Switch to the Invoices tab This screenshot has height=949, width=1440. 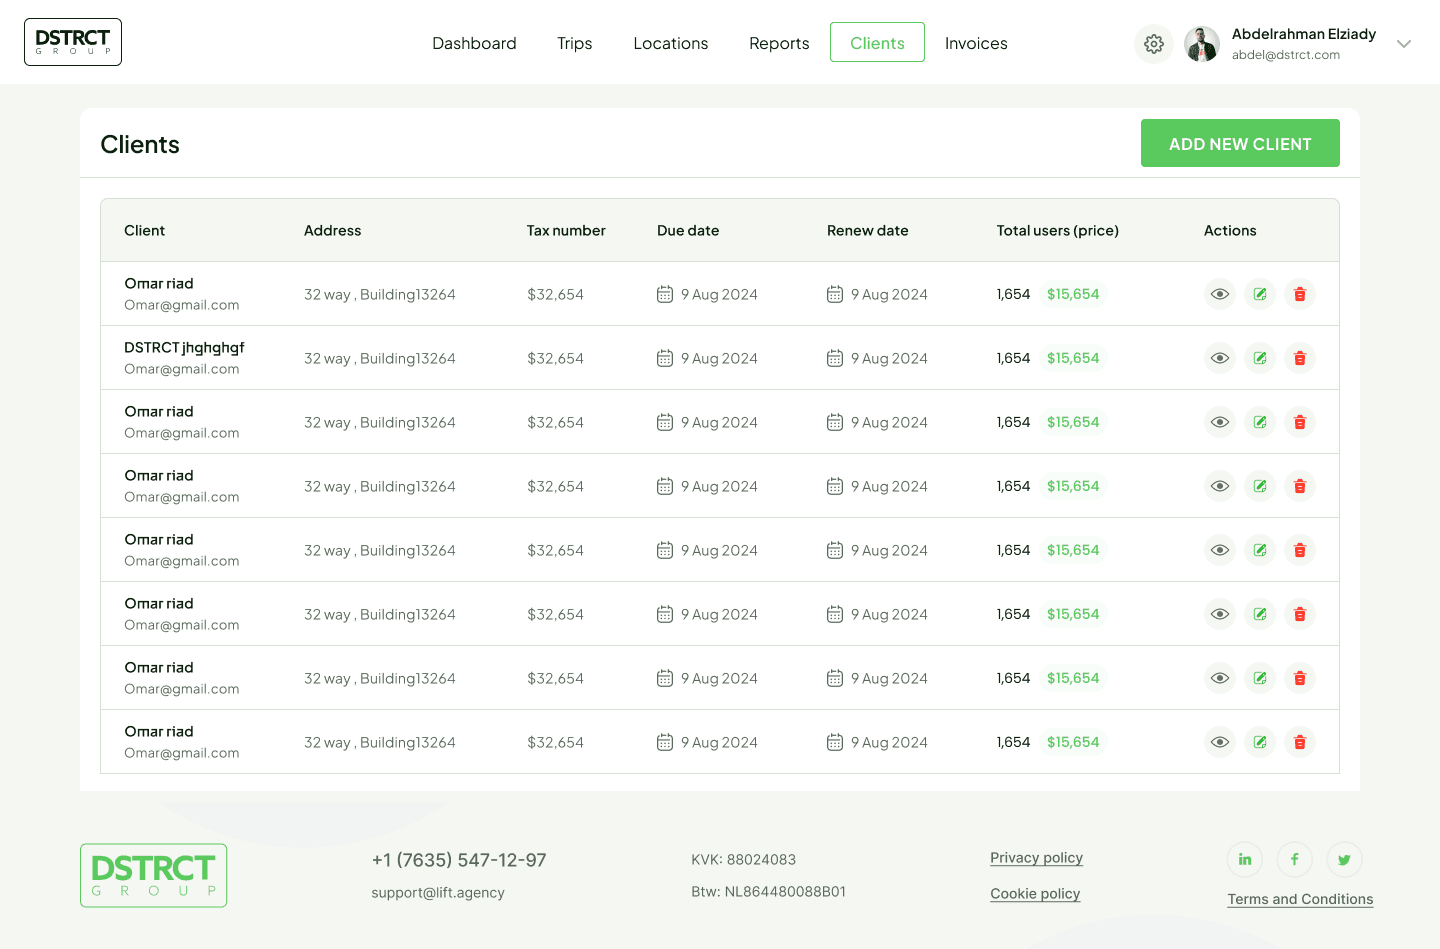[x=975, y=43]
